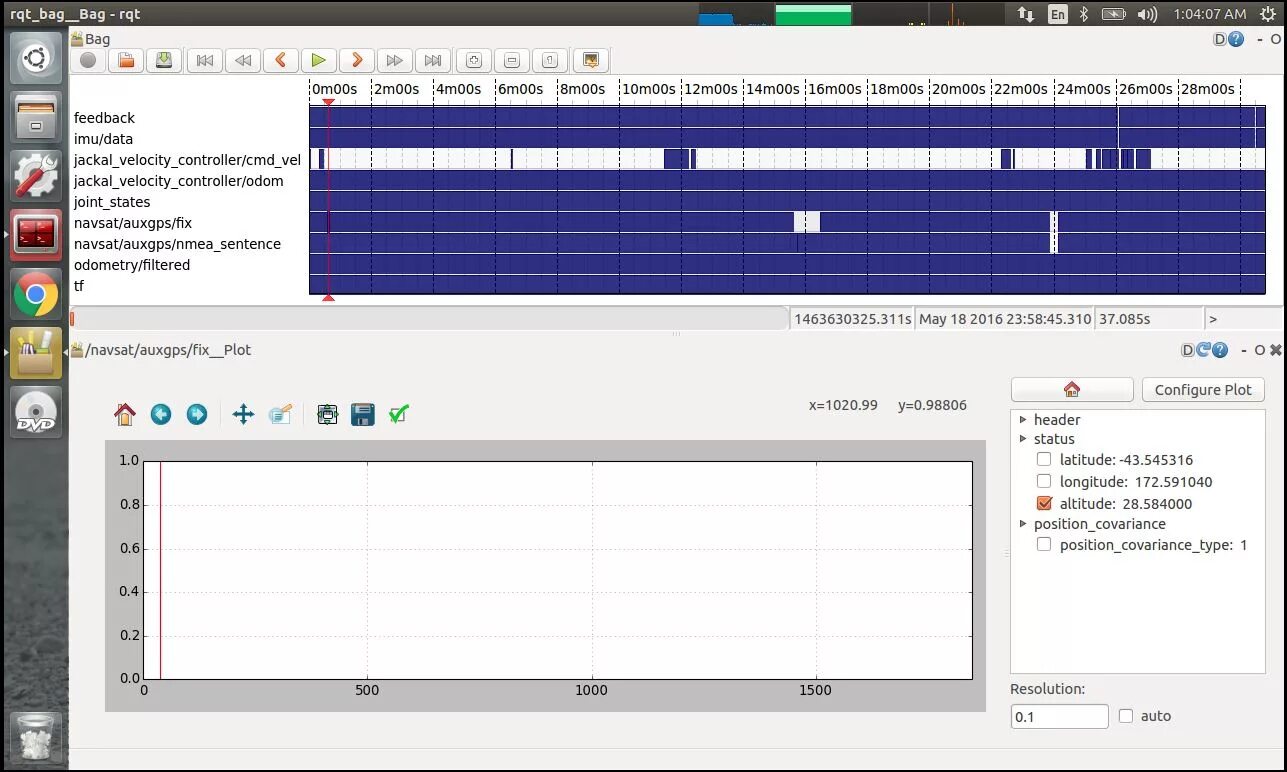Expand position_covariance to view values
The image size is (1287, 772).
click(x=1022, y=524)
